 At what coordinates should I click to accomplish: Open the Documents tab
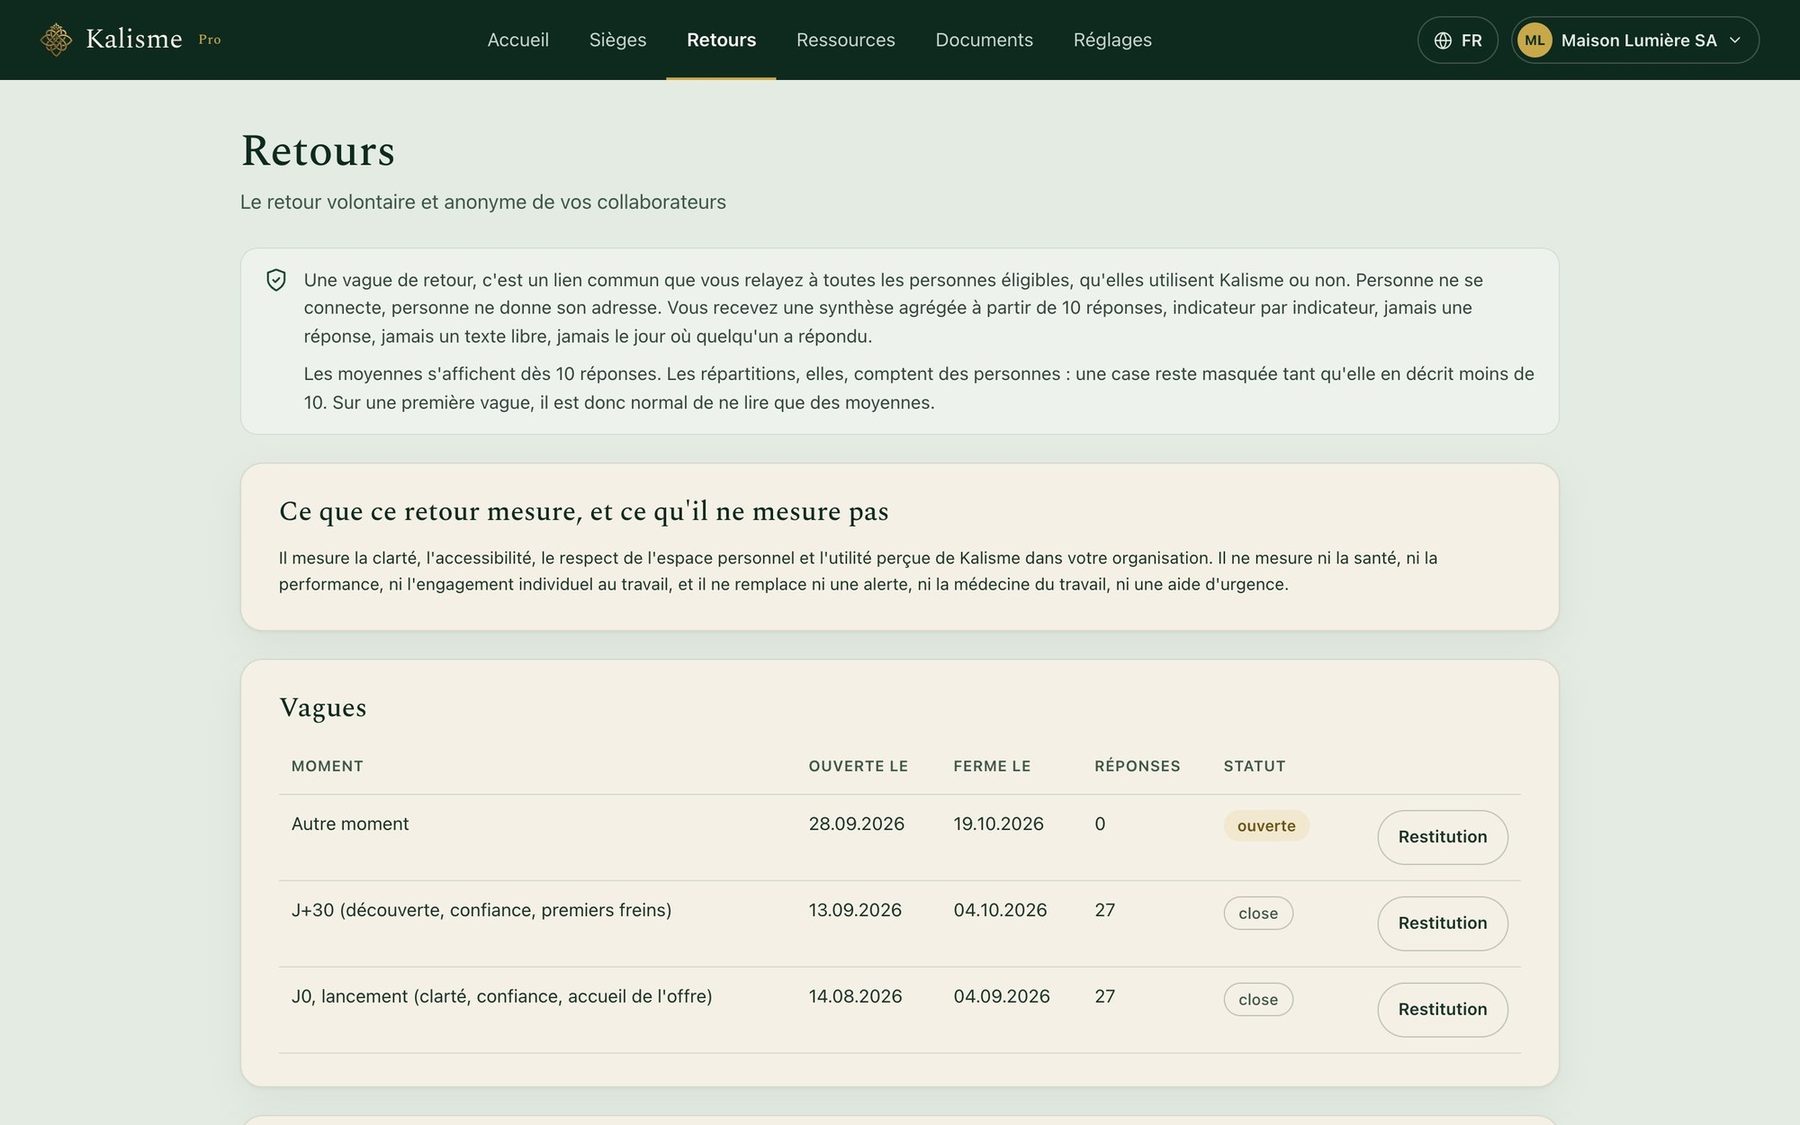point(984,40)
